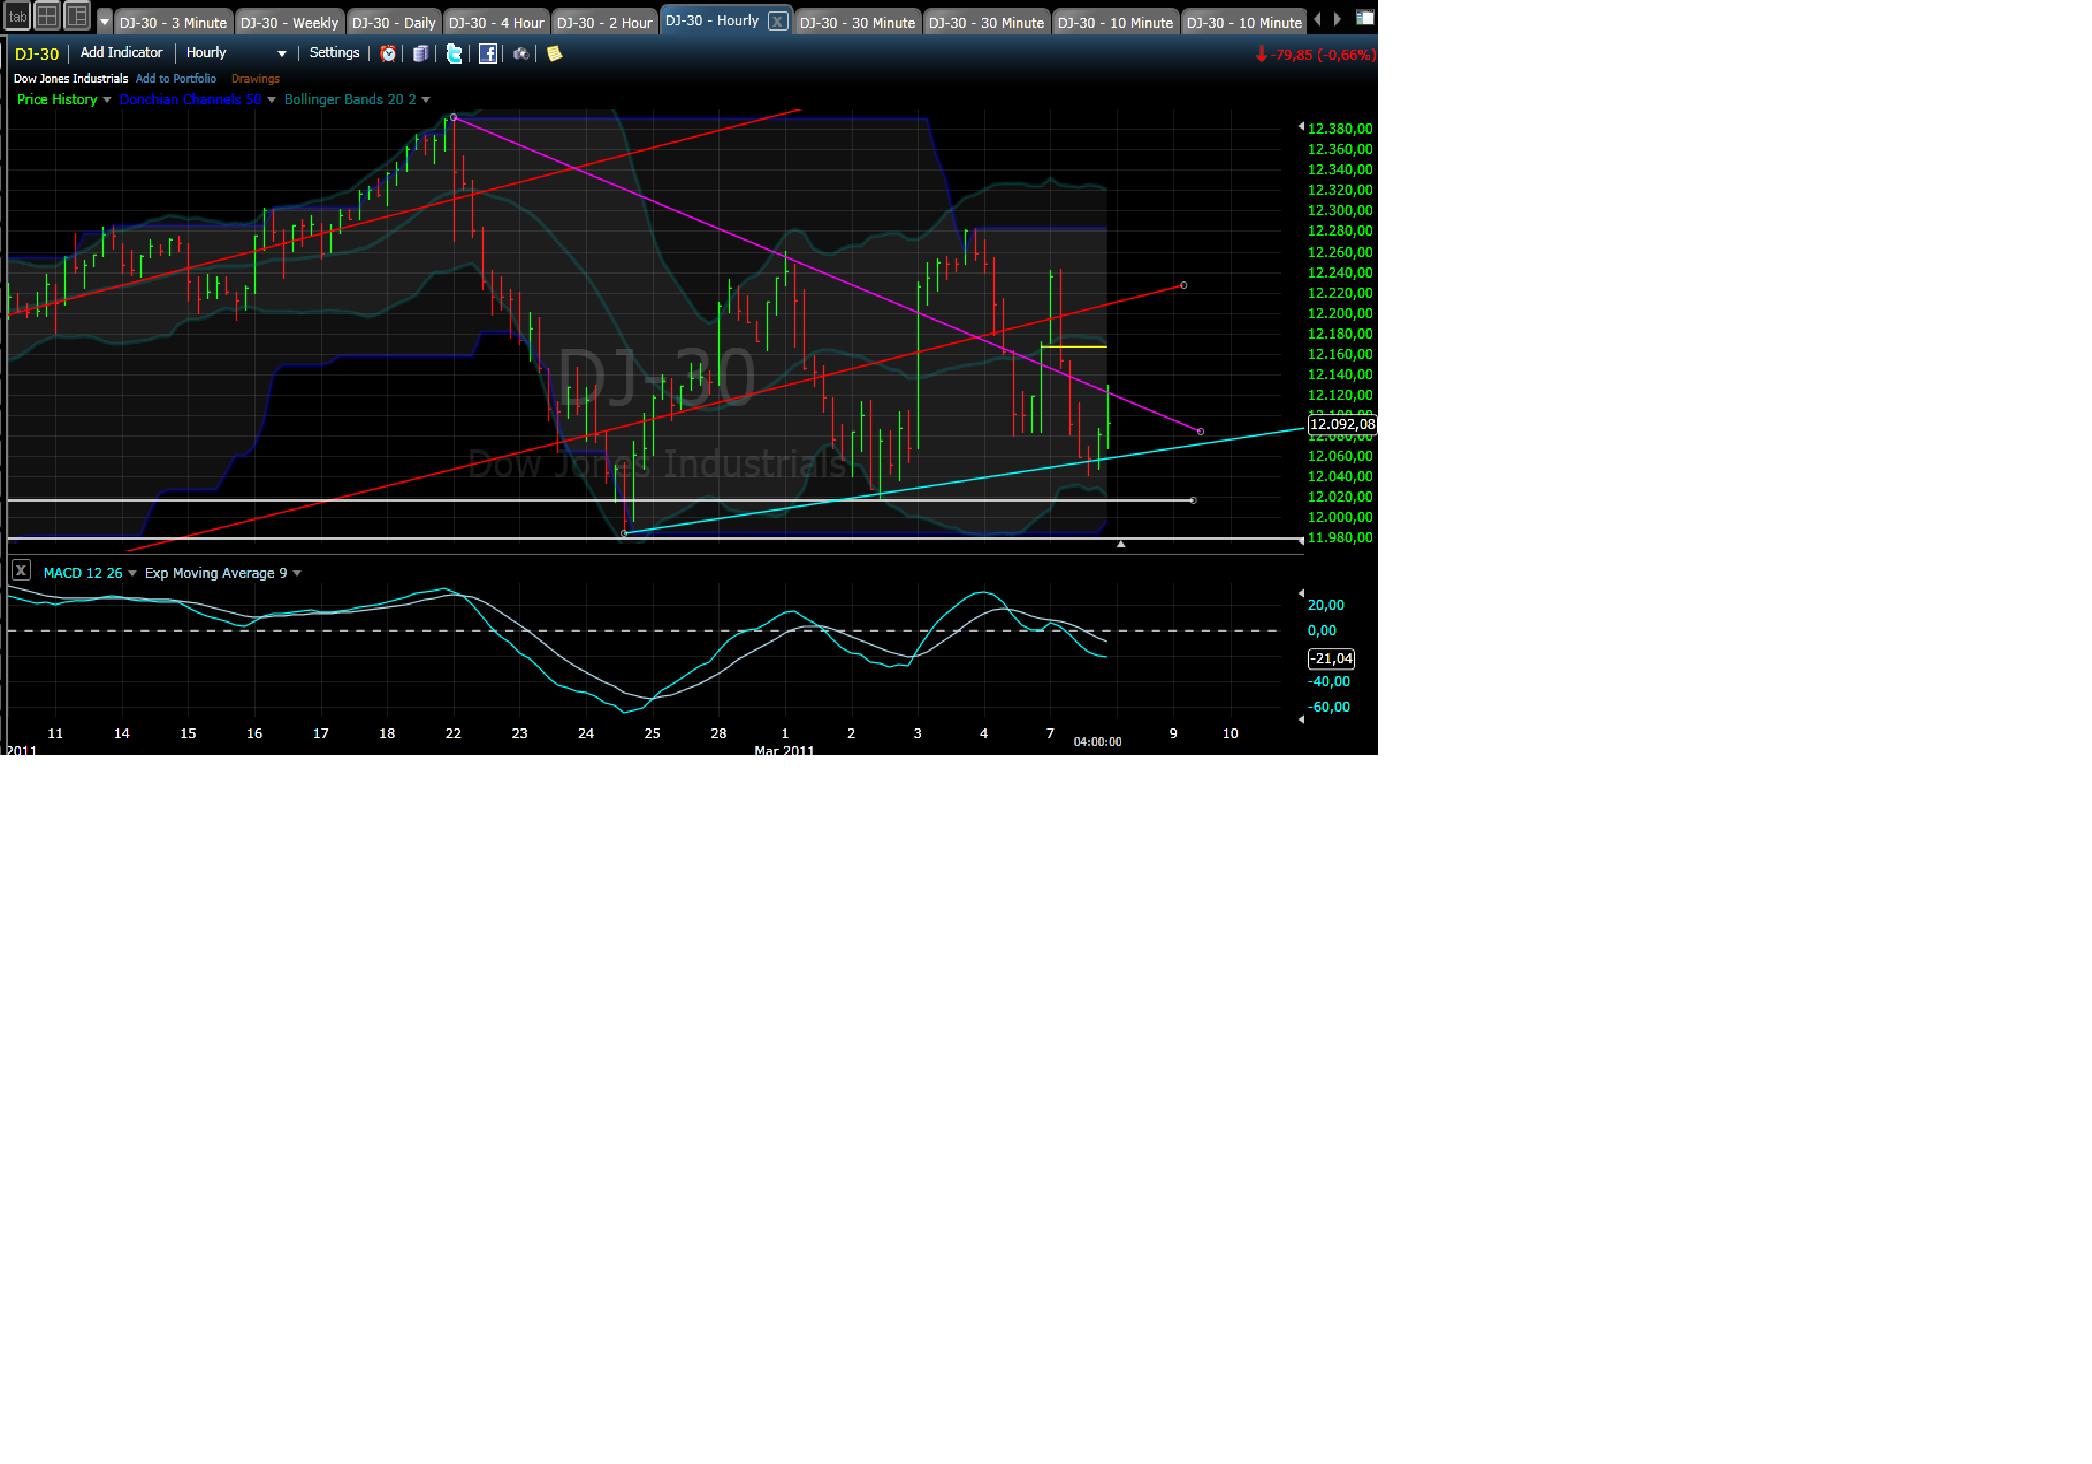Click Add Indicator

click(121, 52)
